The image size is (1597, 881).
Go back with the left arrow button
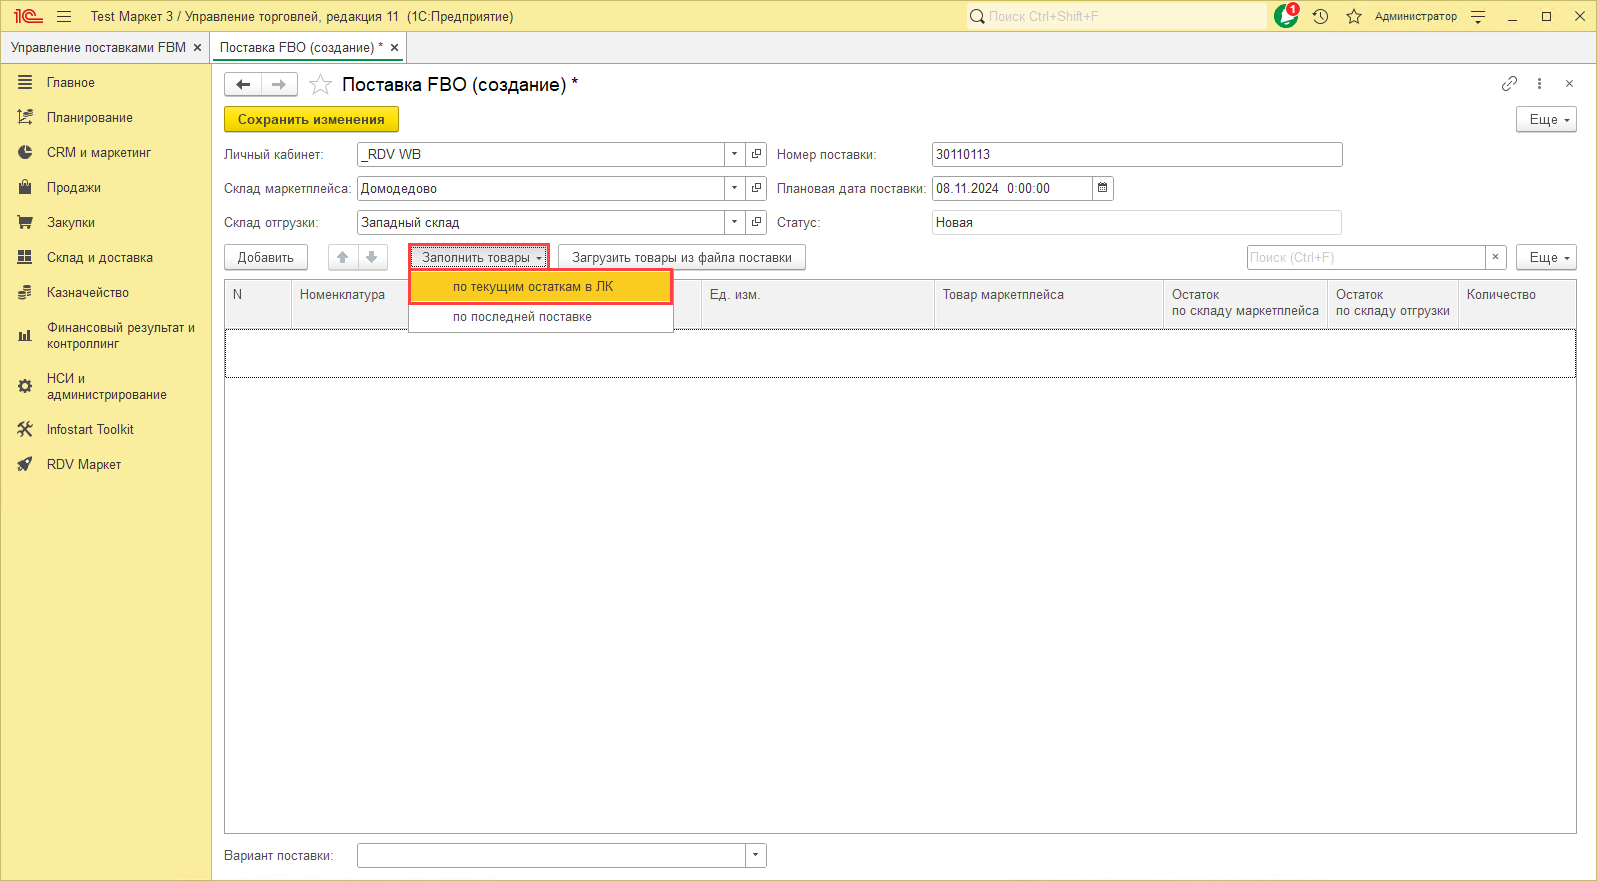pyautogui.click(x=243, y=85)
